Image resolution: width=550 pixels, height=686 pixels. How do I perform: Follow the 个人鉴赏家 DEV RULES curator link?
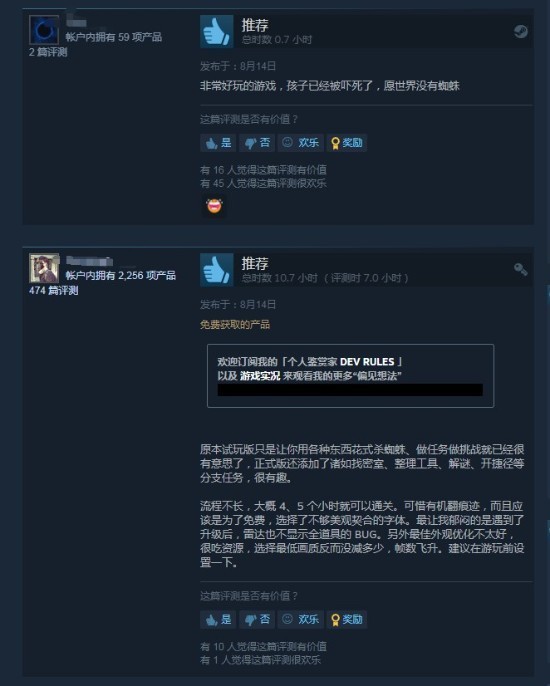coord(341,362)
